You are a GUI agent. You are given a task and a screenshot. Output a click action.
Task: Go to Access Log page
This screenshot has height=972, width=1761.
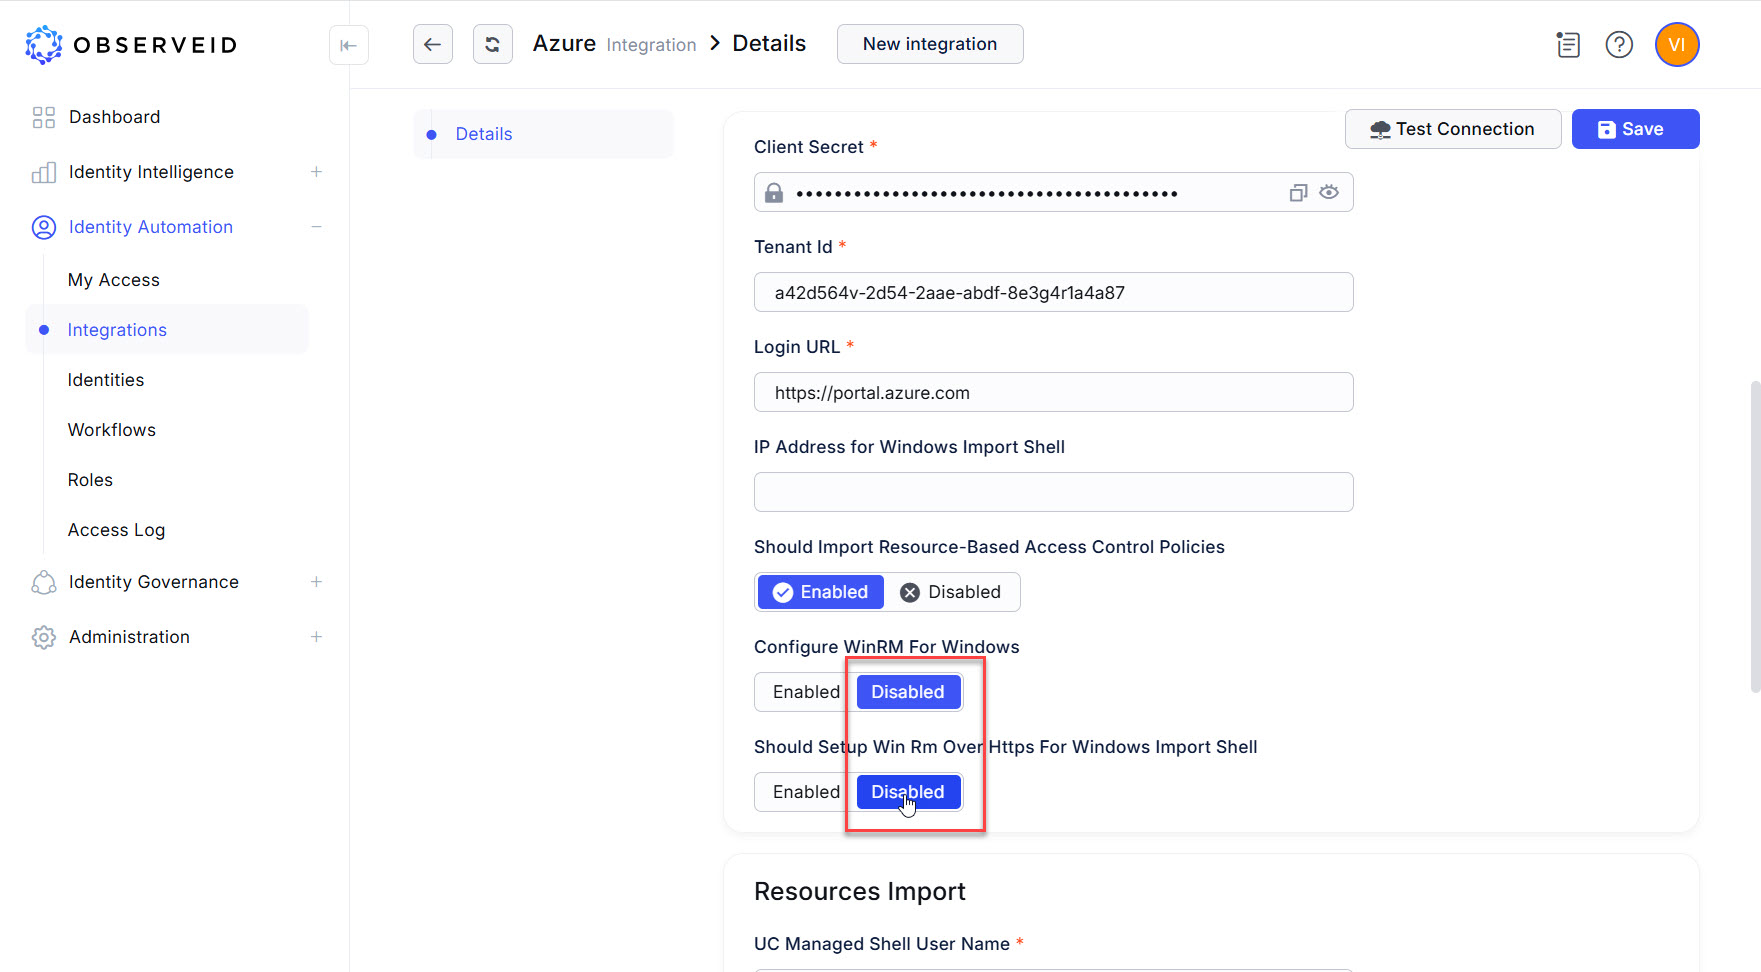tap(116, 530)
